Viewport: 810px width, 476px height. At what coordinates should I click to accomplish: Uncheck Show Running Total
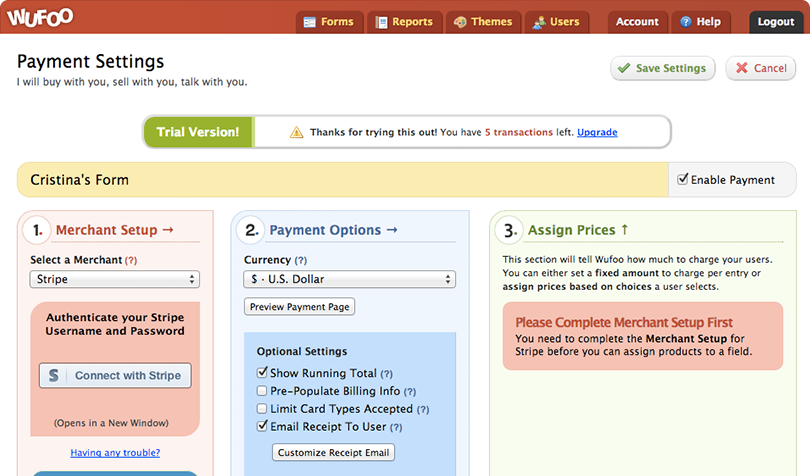[262, 372]
